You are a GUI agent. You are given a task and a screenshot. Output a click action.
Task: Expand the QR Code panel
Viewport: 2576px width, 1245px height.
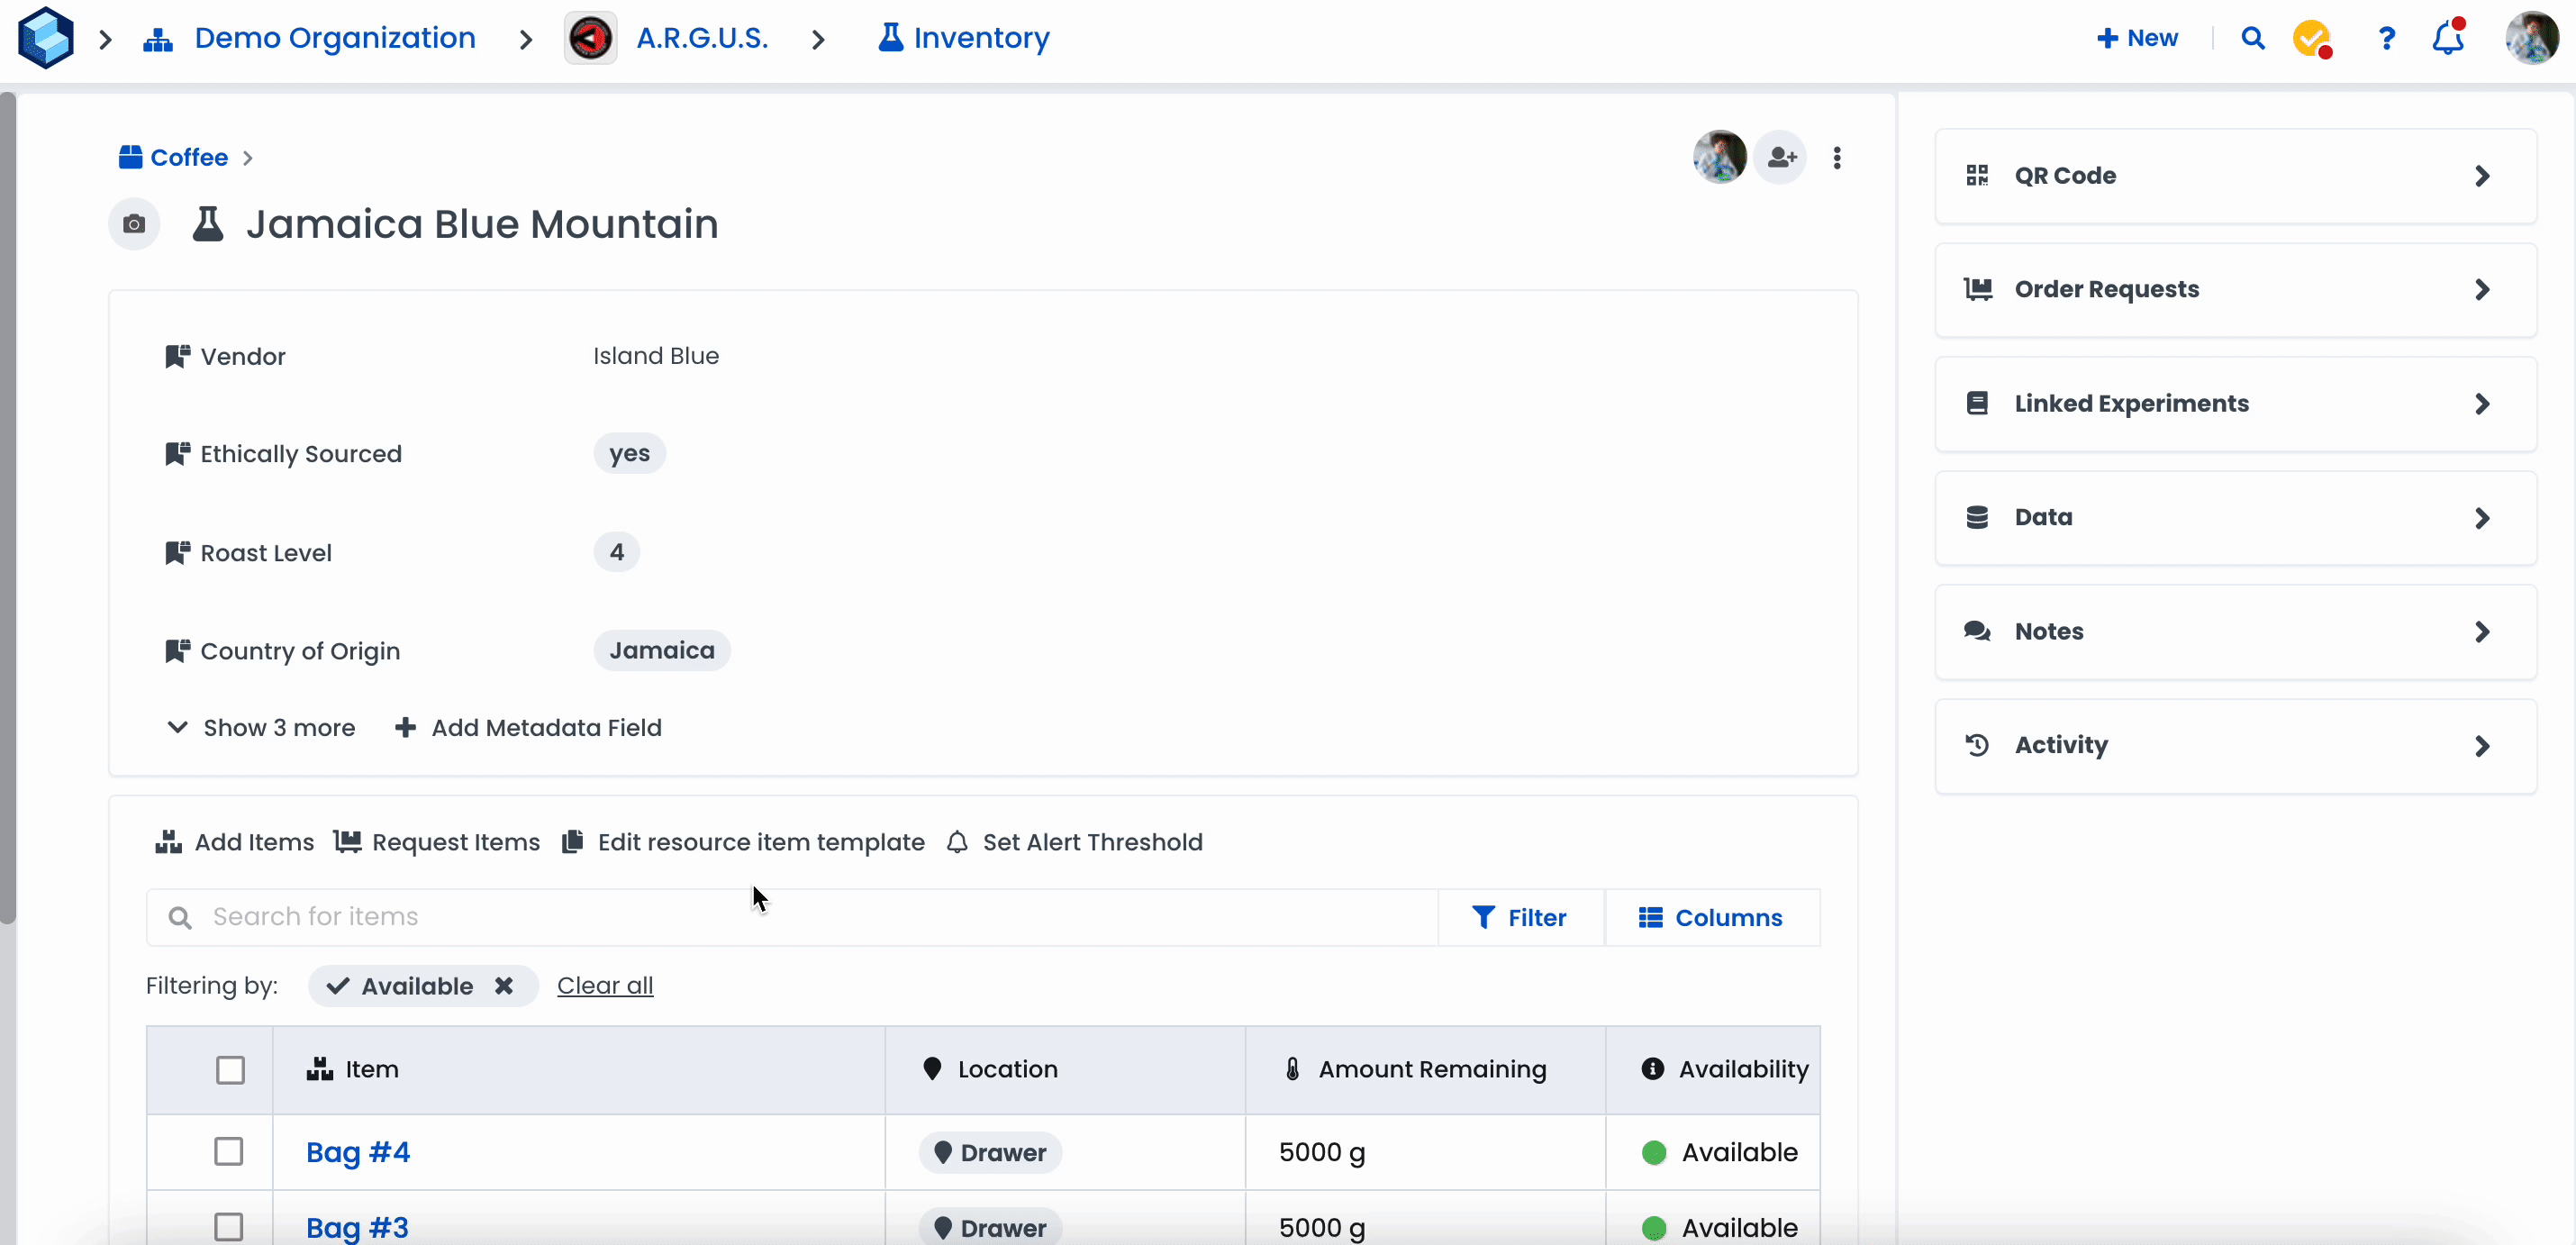pos(2235,176)
